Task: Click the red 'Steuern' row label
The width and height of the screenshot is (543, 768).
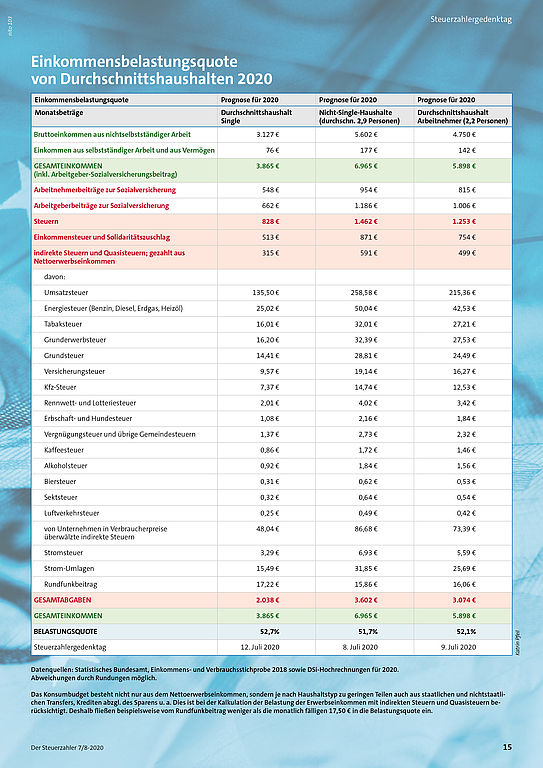Action: (46, 221)
